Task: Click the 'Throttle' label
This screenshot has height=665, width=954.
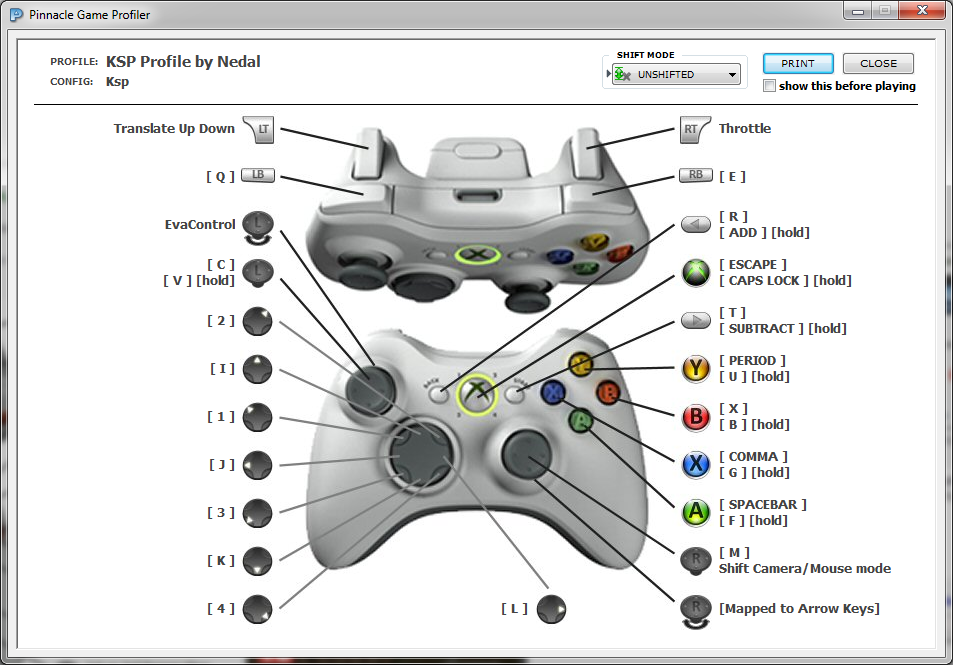Action: pos(745,128)
